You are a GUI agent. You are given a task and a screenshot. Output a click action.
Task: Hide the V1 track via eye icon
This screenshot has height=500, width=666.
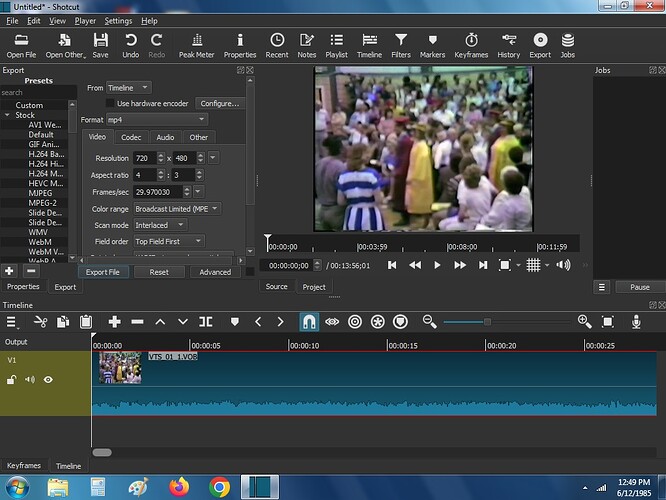pos(48,379)
